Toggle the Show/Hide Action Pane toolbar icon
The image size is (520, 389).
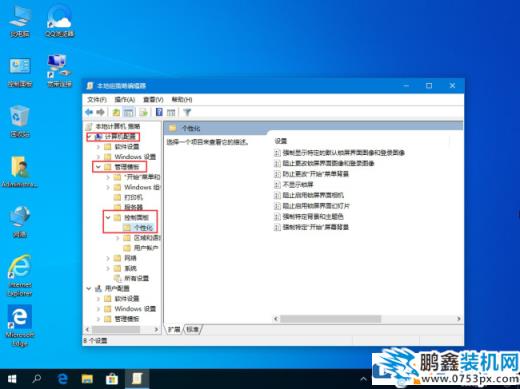point(171,112)
